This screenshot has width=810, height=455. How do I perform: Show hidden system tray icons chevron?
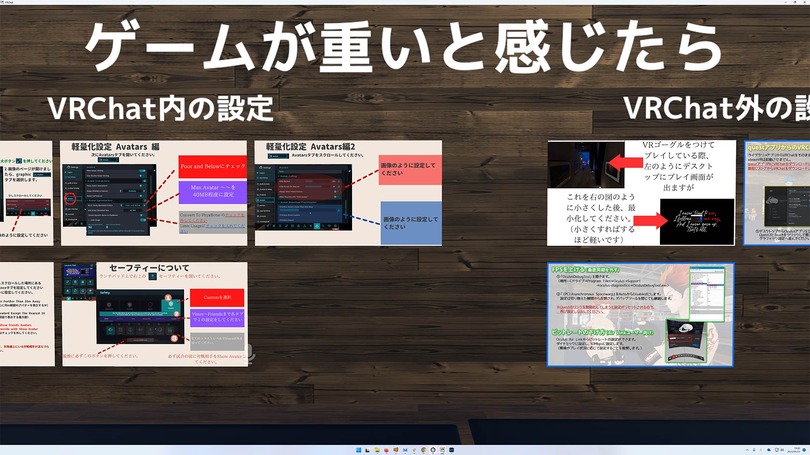click(x=747, y=450)
